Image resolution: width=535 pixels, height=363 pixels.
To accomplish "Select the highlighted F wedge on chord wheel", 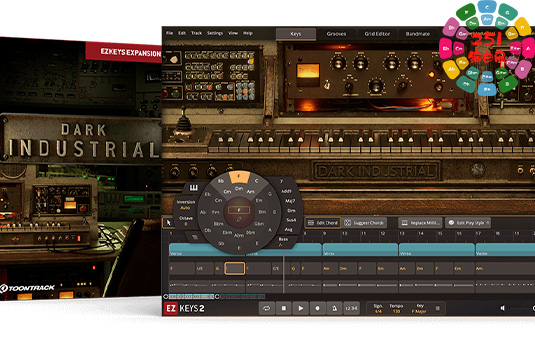I will (x=239, y=177).
